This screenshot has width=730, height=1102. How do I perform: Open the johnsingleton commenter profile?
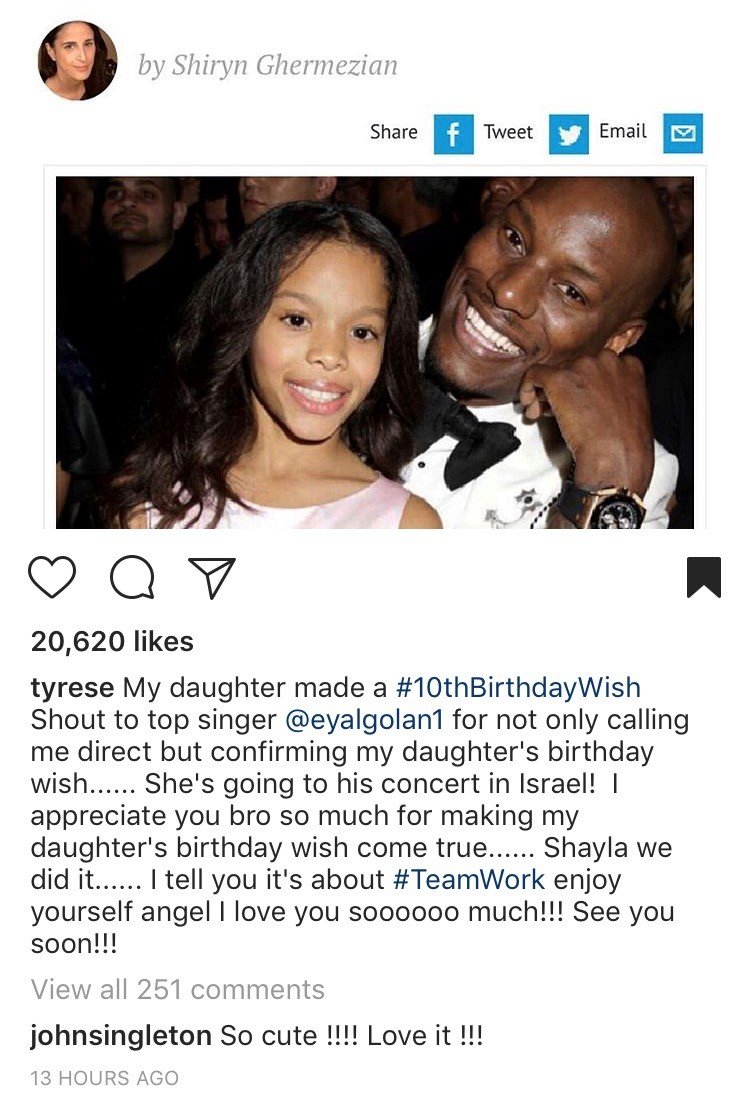coord(121,1036)
